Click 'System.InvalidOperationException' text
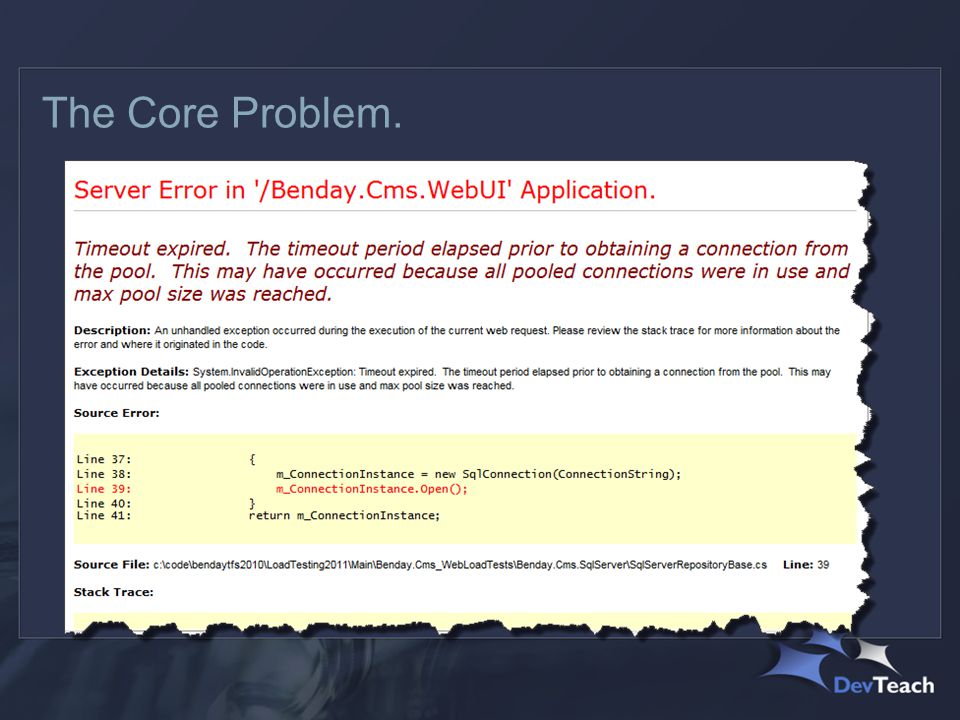 pyautogui.click(x=273, y=372)
